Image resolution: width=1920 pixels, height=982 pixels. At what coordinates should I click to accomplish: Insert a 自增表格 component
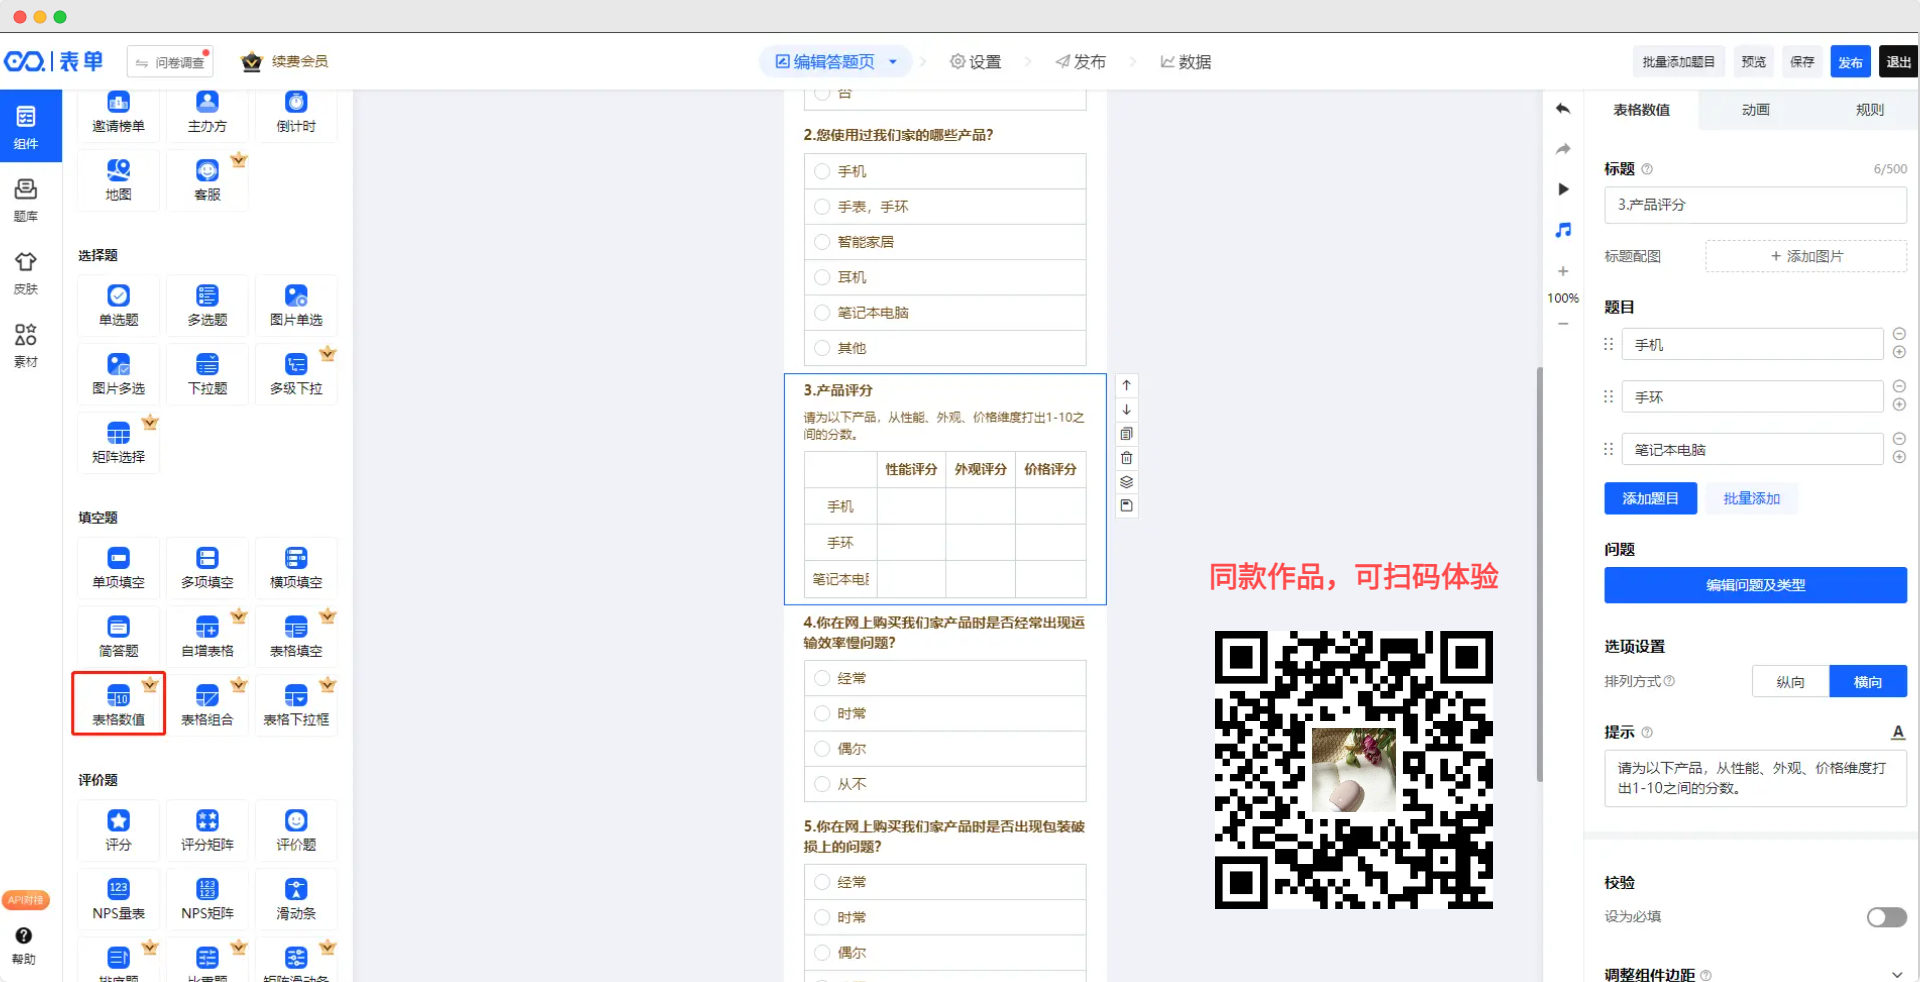click(207, 637)
